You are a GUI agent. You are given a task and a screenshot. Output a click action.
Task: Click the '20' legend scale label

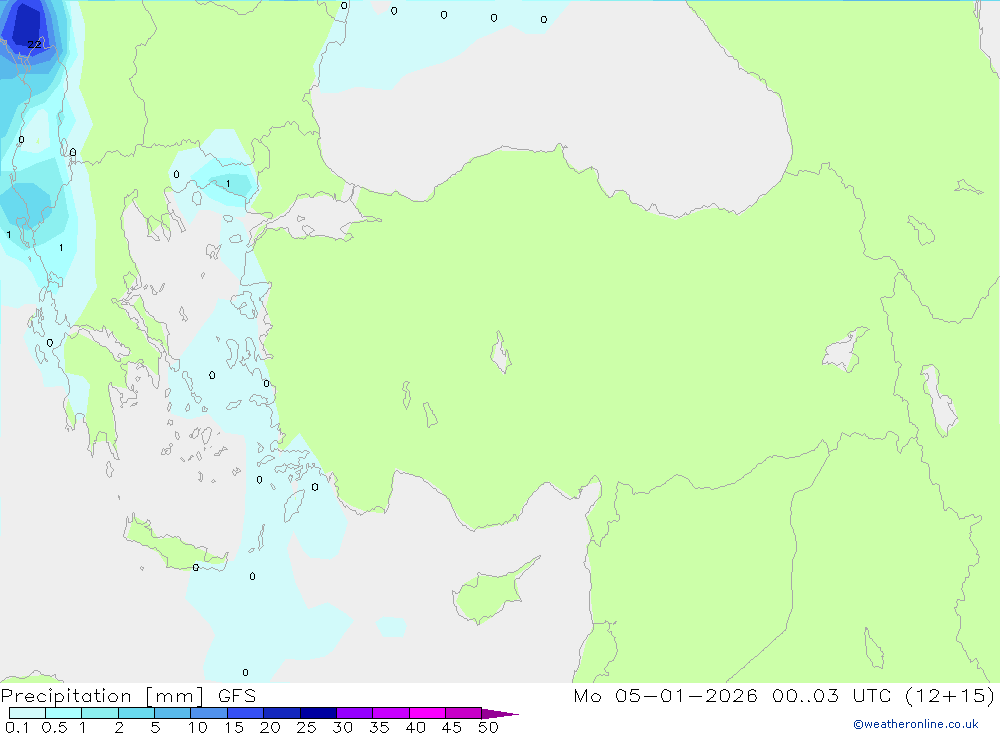pos(270,727)
